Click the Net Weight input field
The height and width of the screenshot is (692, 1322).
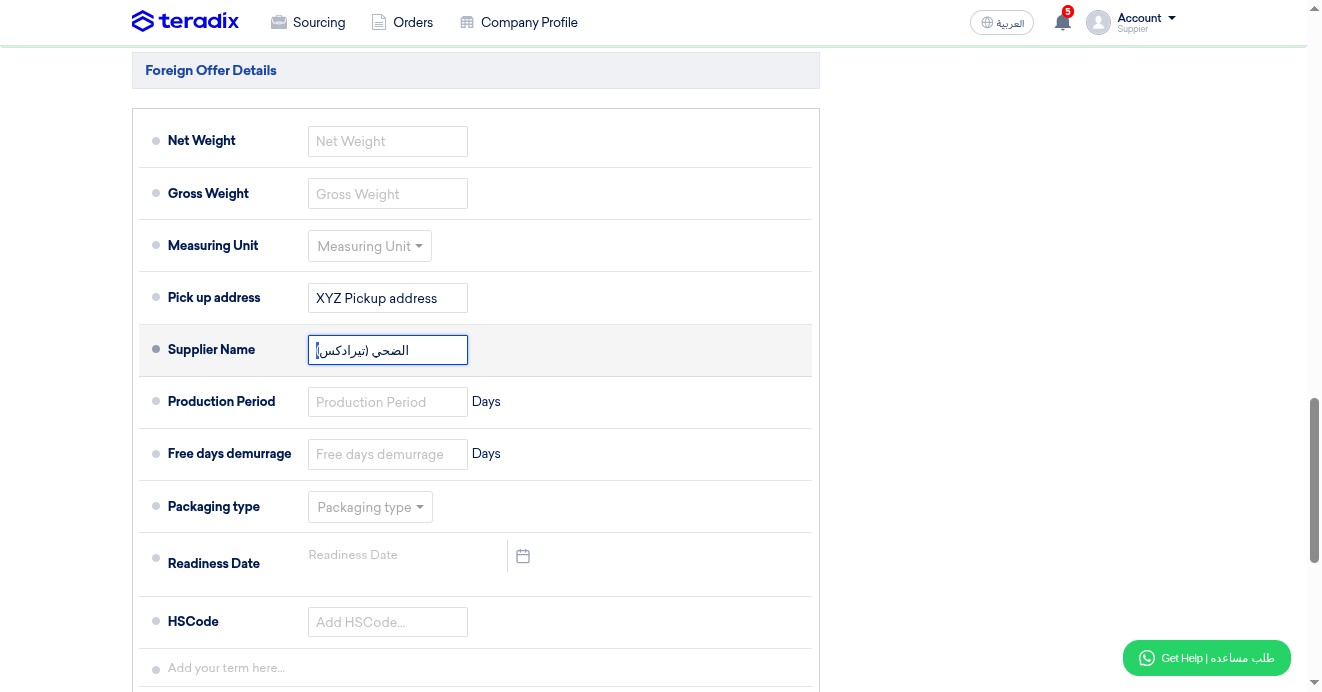click(388, 141)
